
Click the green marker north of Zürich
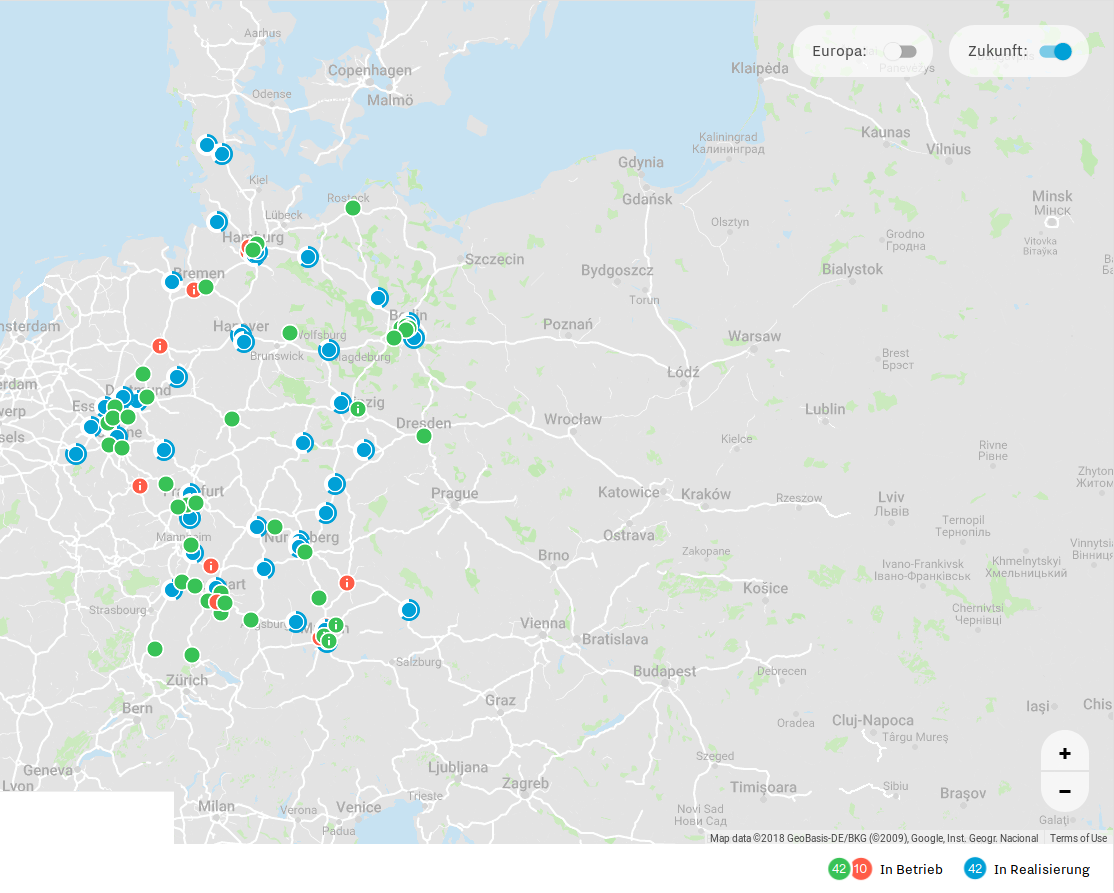click(192, 655)
